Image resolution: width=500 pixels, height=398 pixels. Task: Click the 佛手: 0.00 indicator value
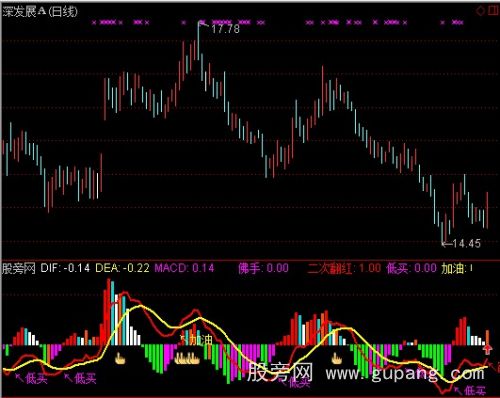(x=263, y=268)
